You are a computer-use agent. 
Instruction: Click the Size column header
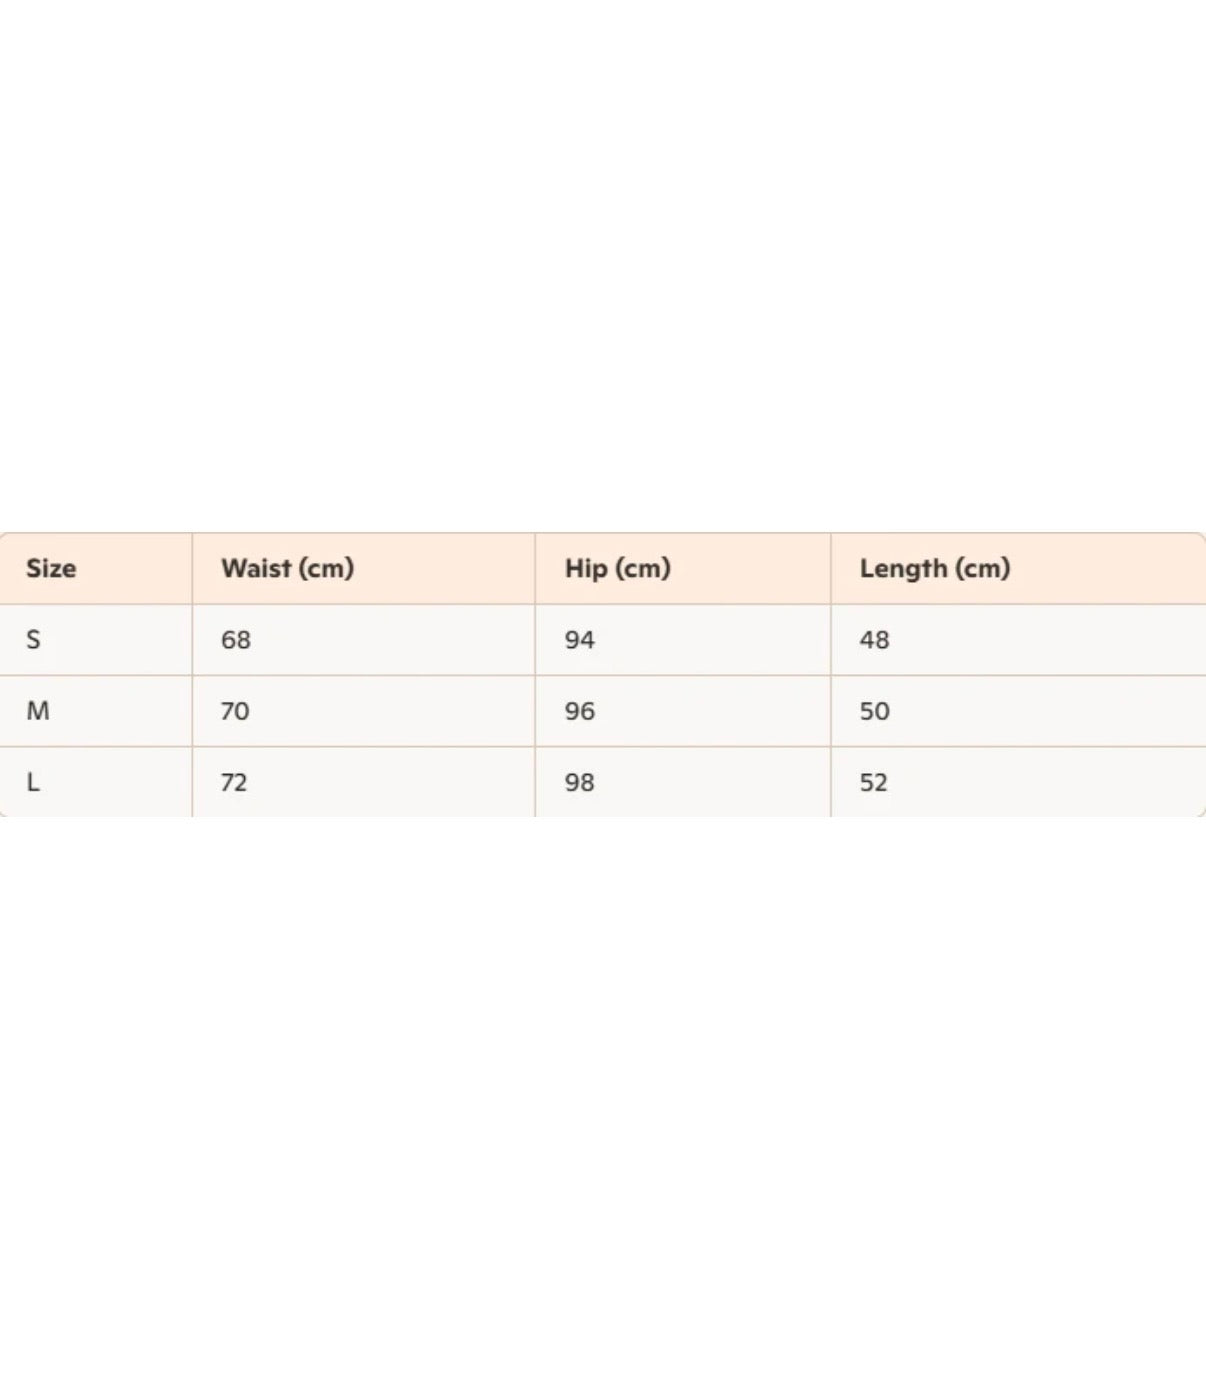pos(51,568)
